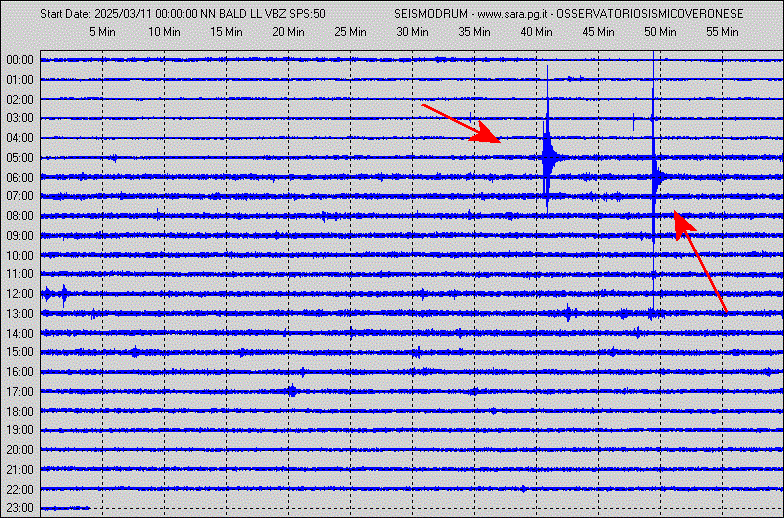
Task: Click the 20 Min column header
Action: pyautogui.click(x=288, y=32)
